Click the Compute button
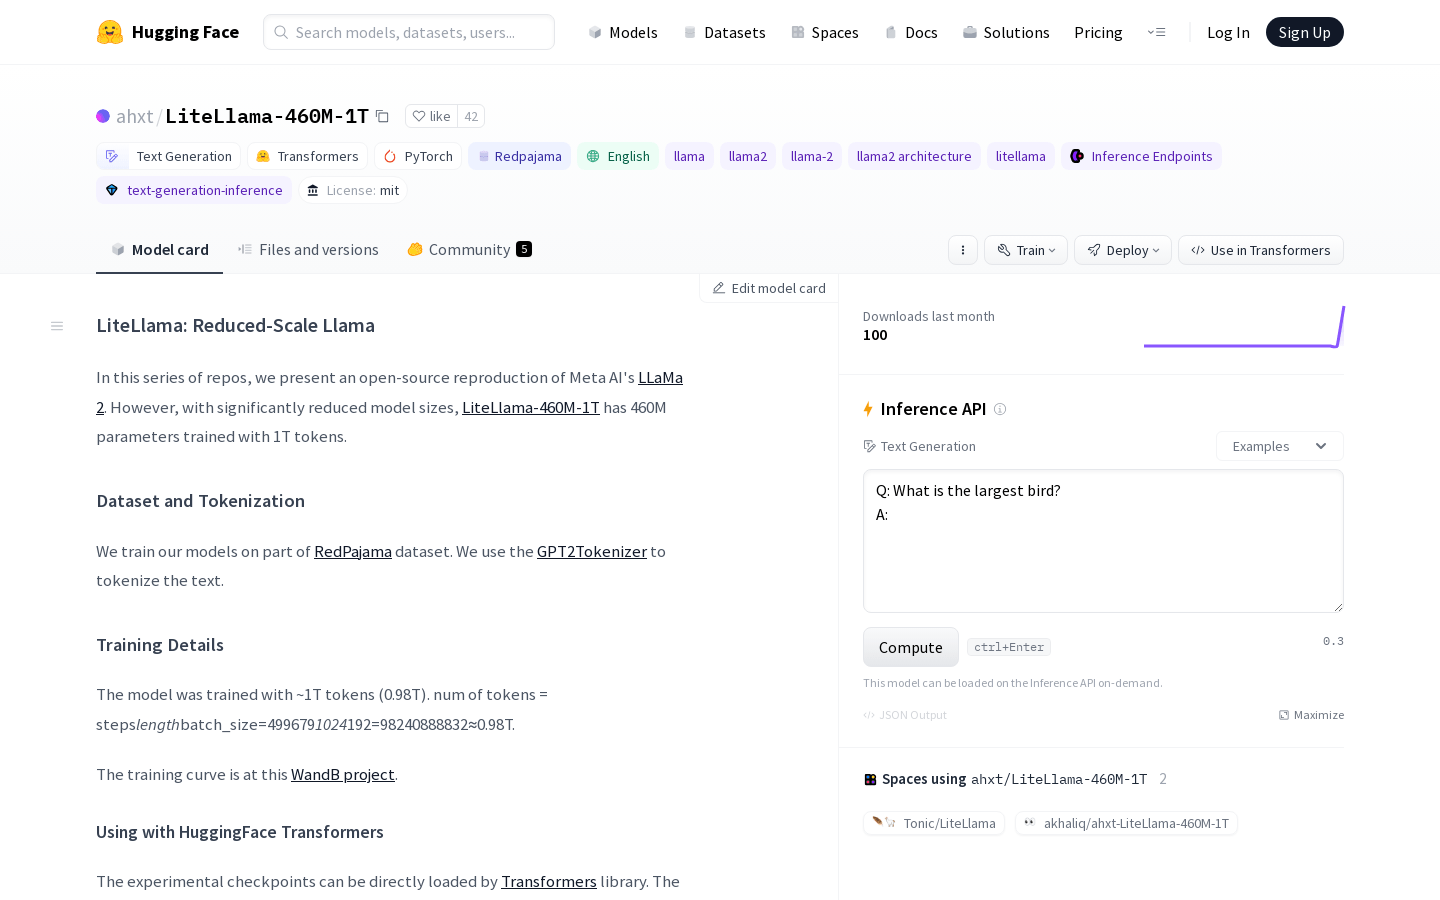This screenshot has width=1440, height=900. (x=911, y=647)
